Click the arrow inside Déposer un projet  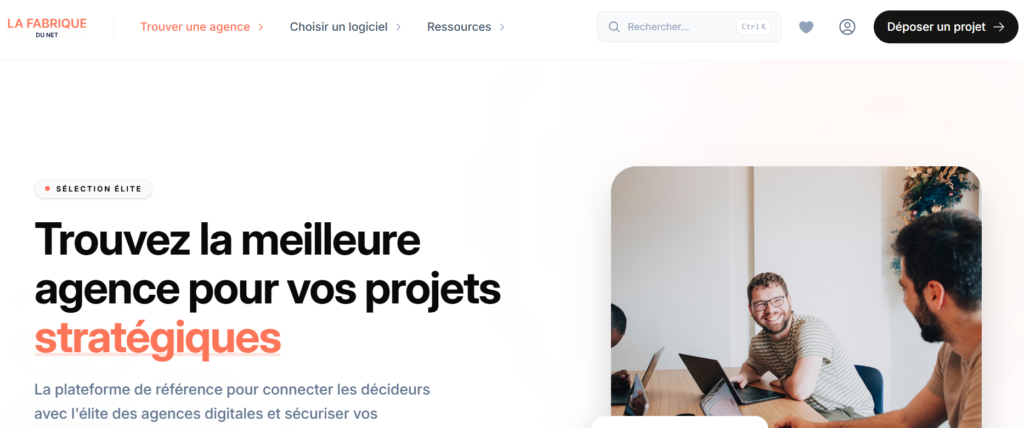tap(999, 27)
